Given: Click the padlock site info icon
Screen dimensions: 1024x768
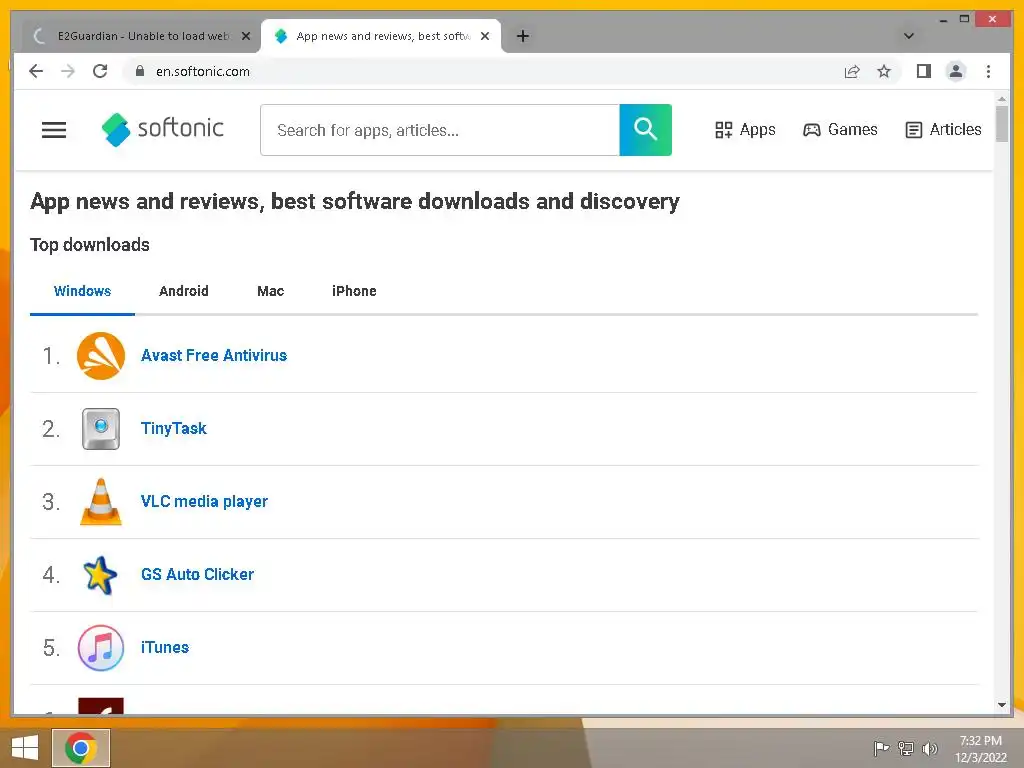Looking at the screenshot, I should tap(140, 71).
